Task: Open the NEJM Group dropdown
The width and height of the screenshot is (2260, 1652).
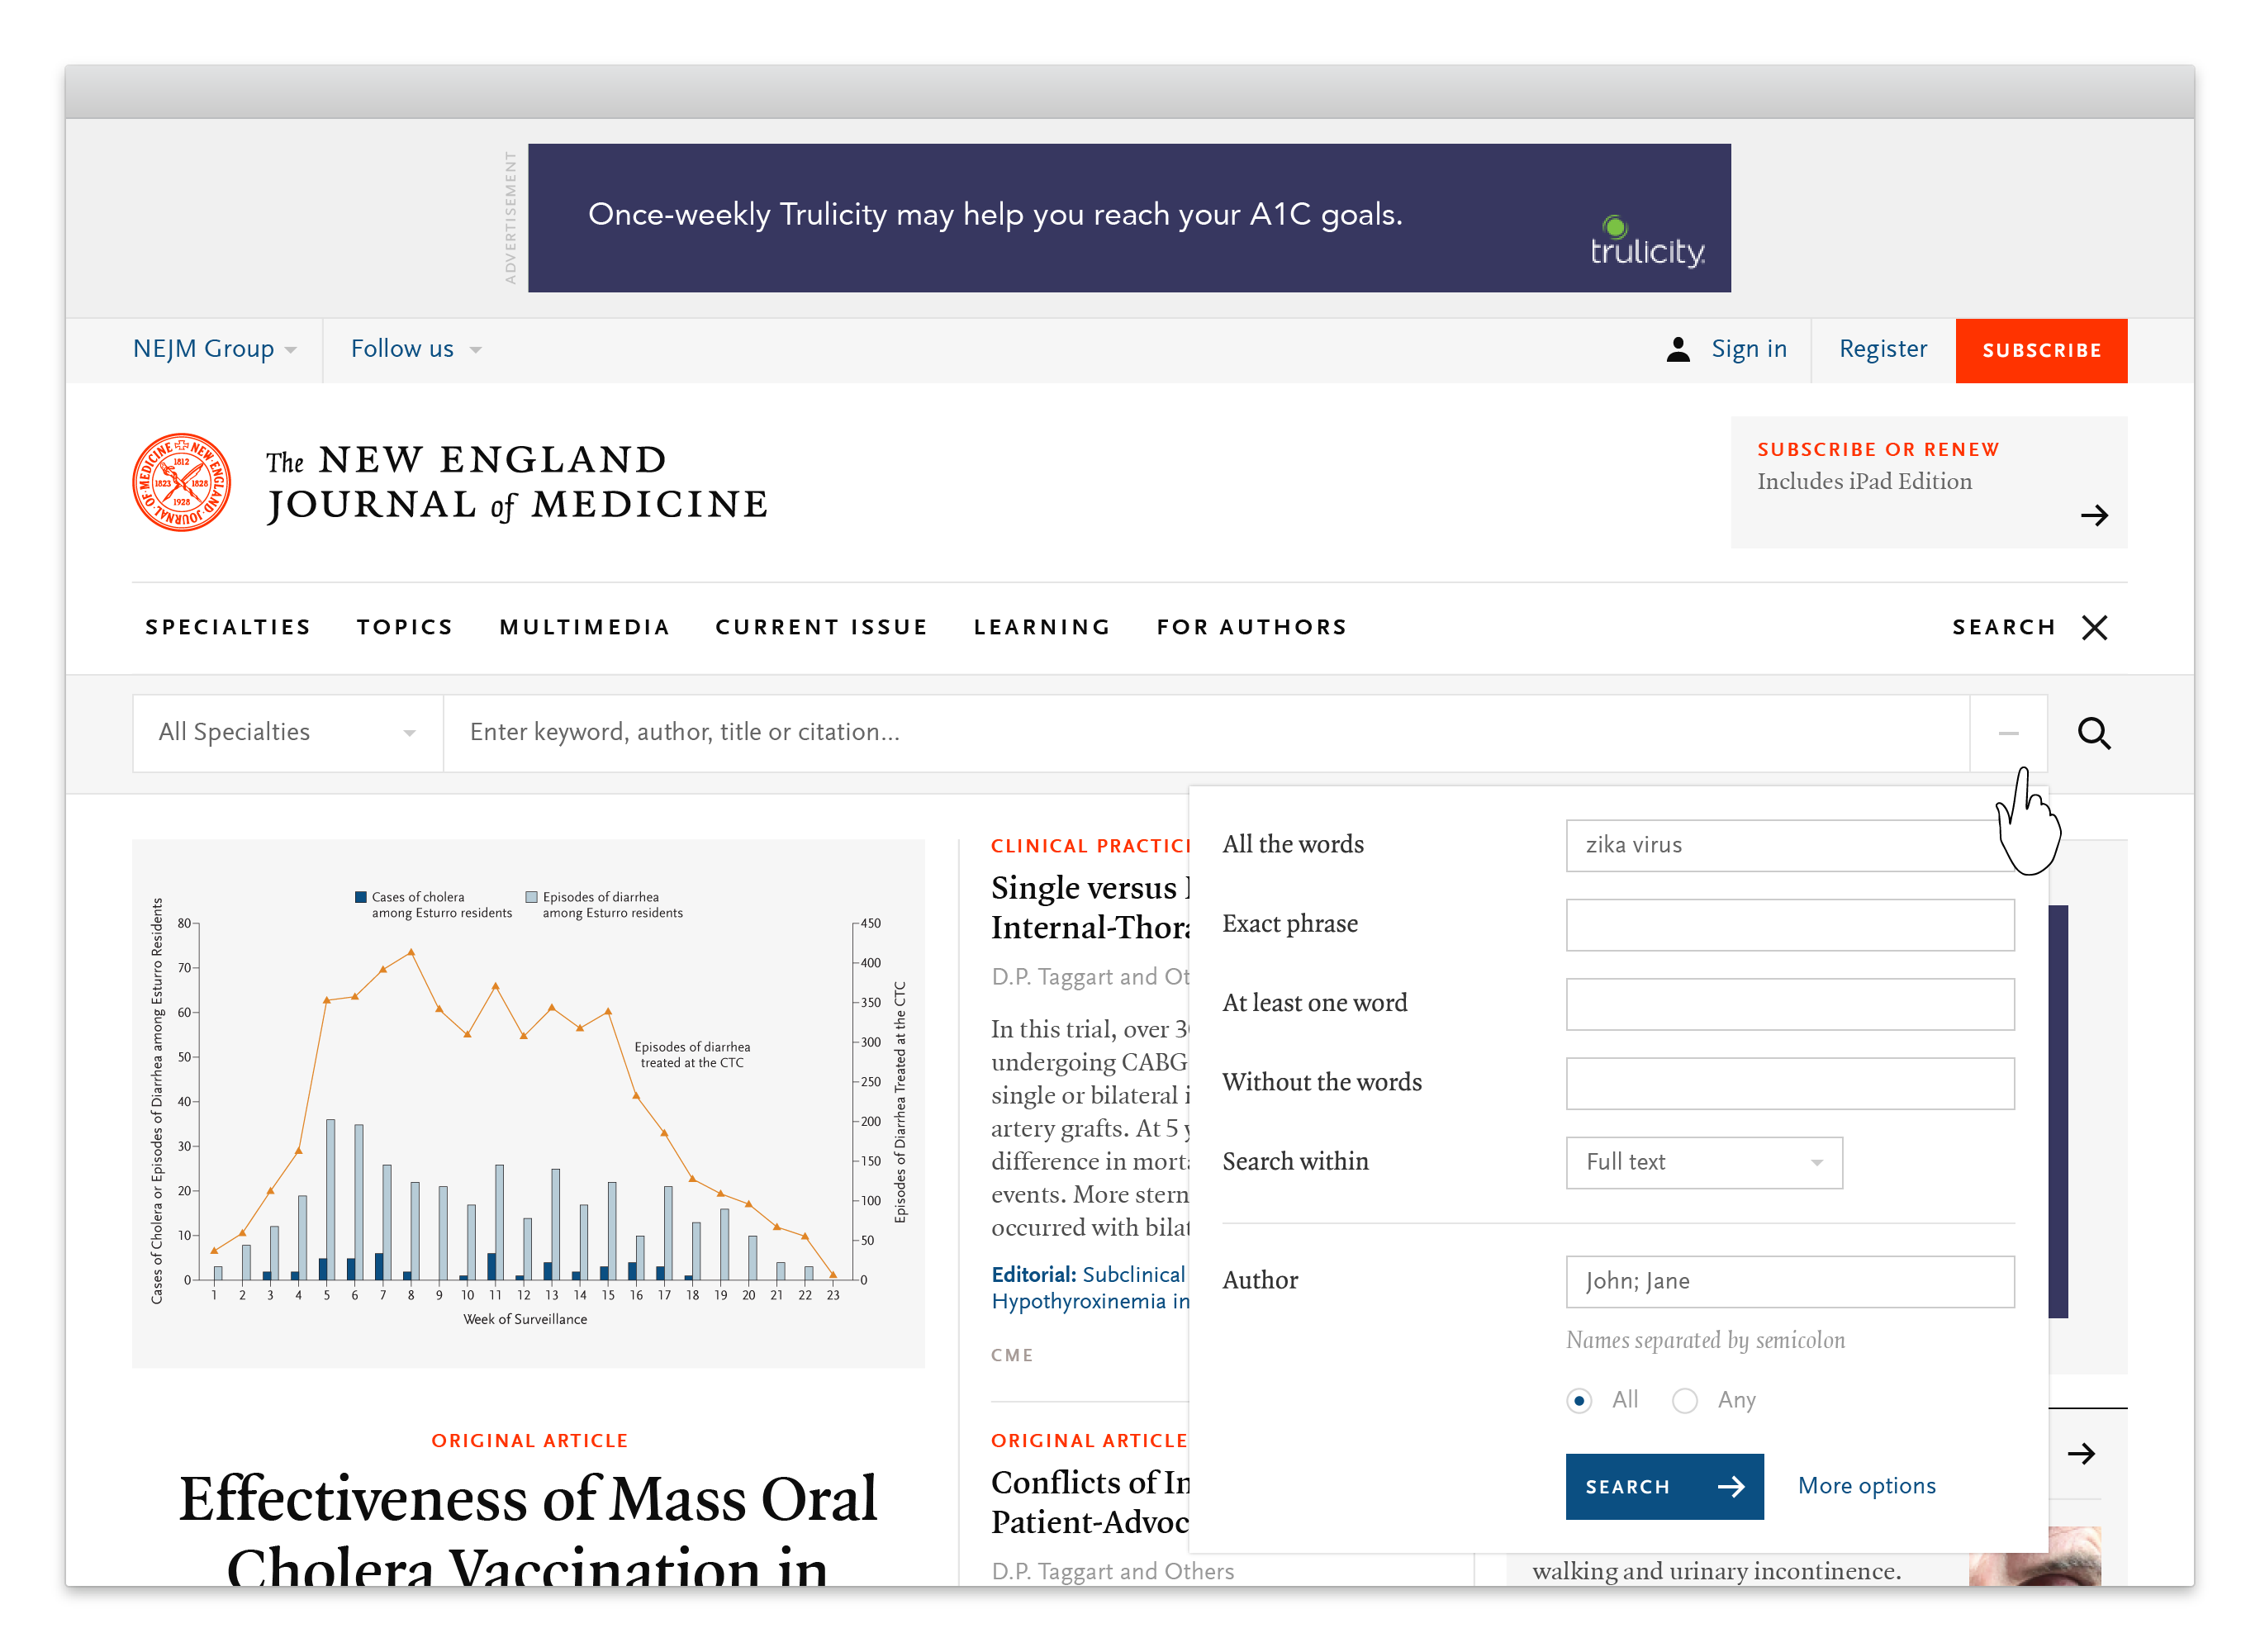Action: 215,349
